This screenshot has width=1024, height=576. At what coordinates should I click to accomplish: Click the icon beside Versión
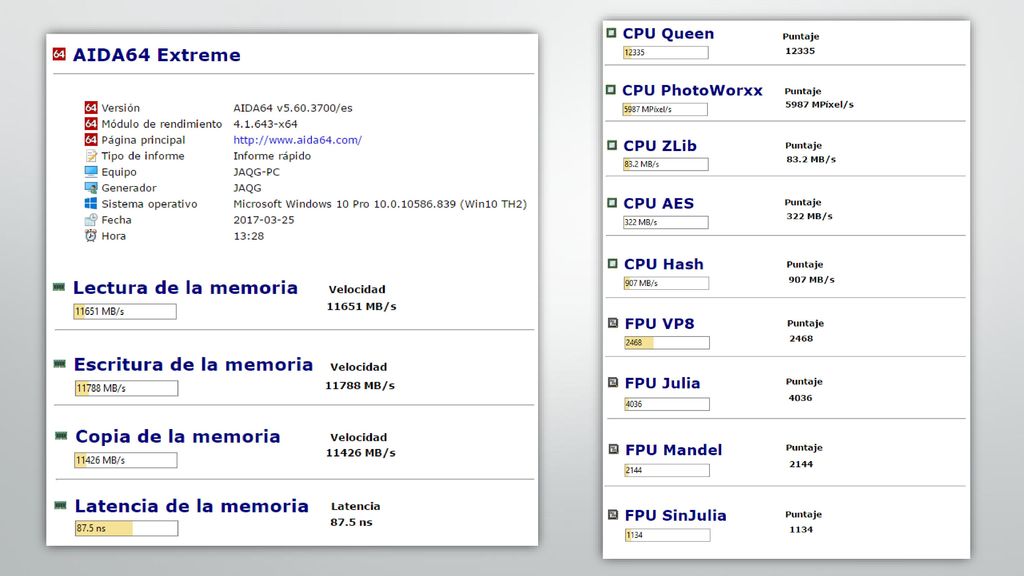tap(91, 107)
